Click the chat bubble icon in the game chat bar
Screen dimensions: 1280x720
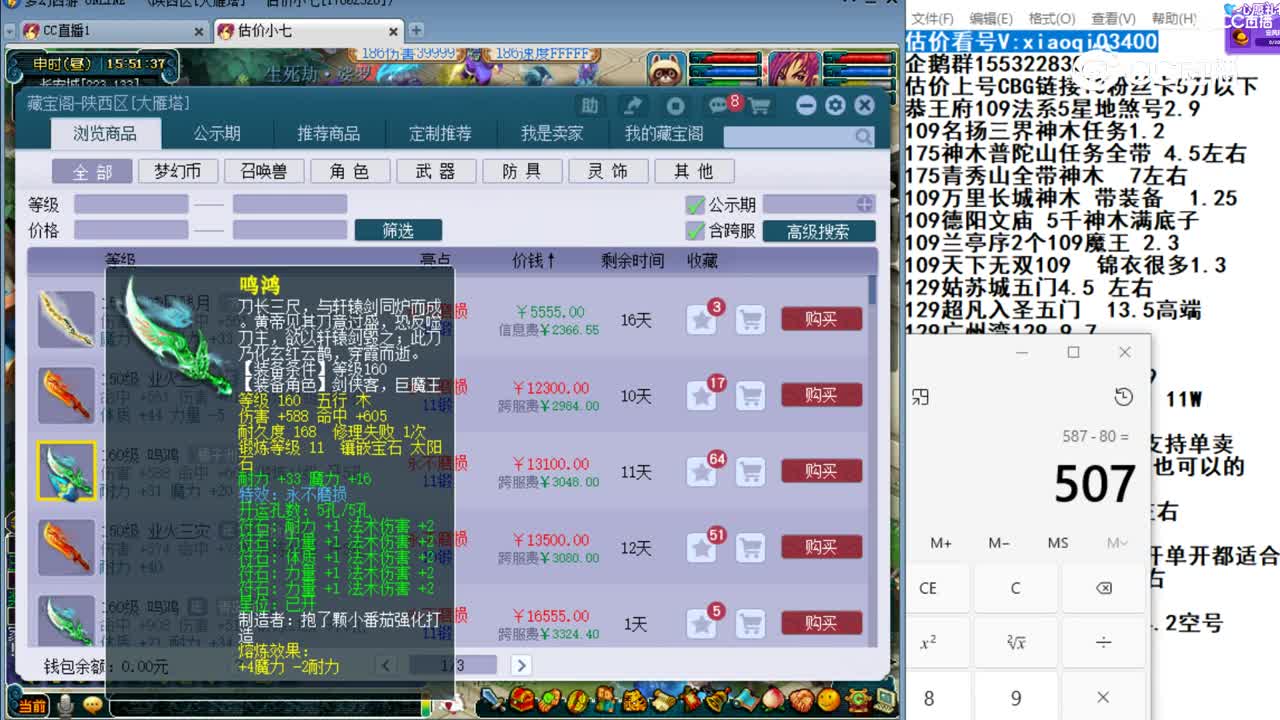[93, 705]
